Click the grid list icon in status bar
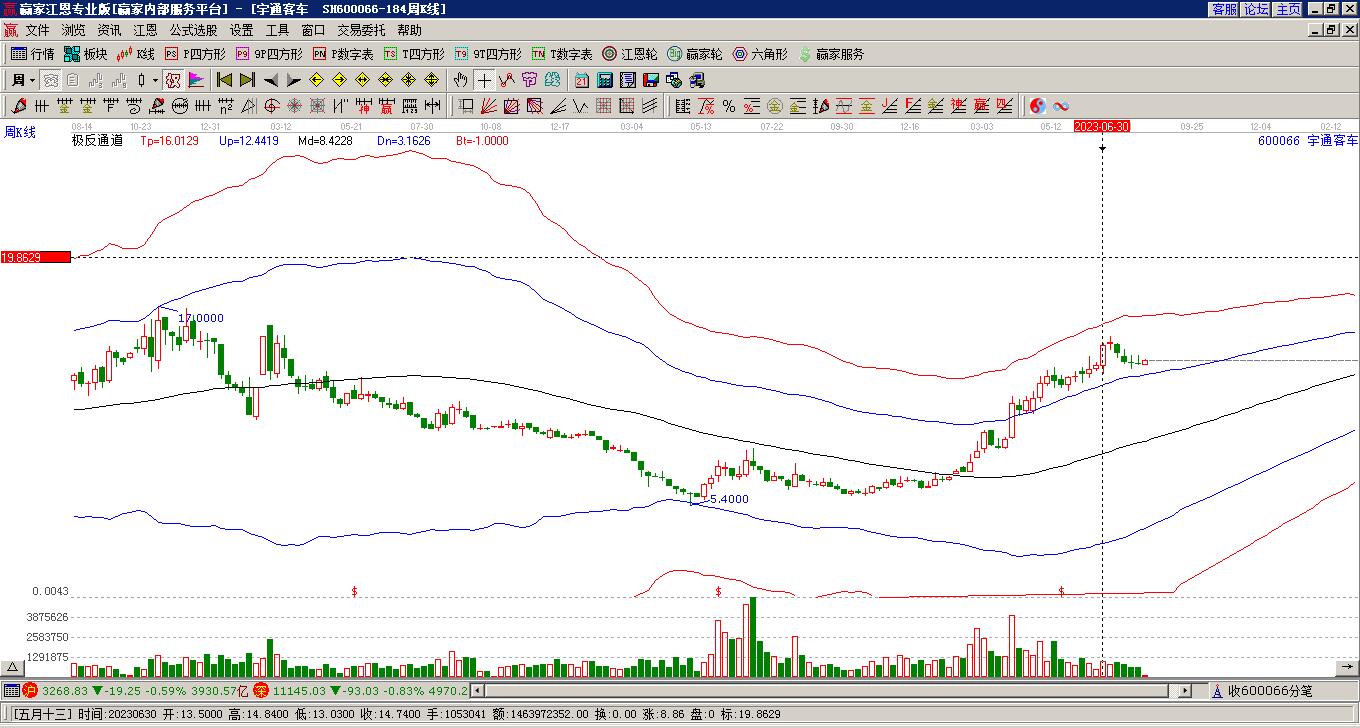The image size is (1360, 728). point(11,690)
